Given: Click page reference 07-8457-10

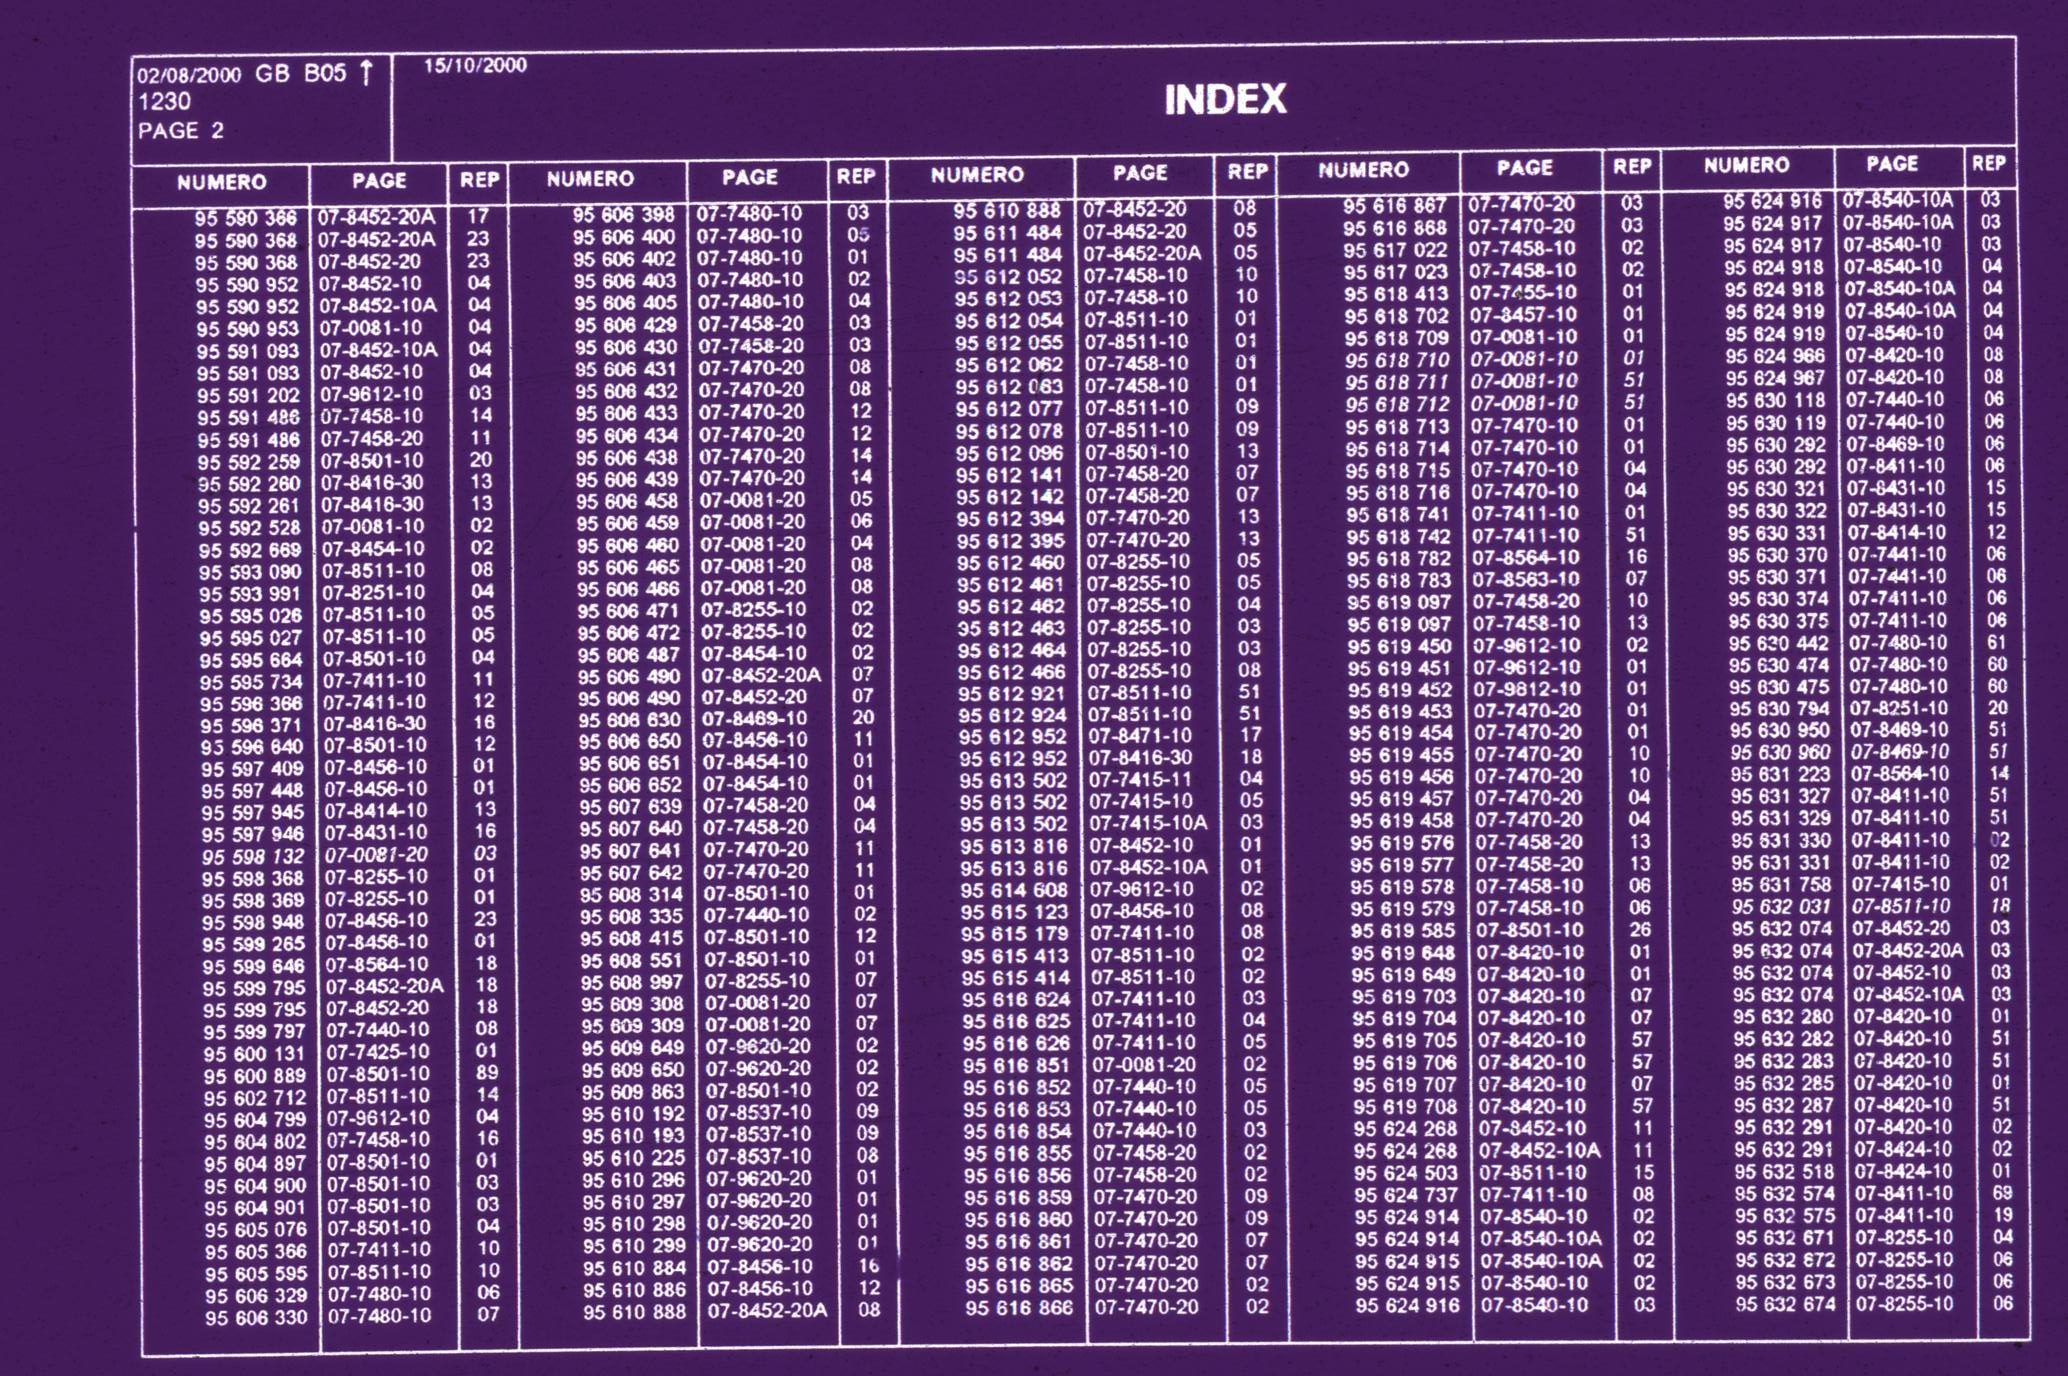Looking at the screenshot, I should click(1523, 315).
